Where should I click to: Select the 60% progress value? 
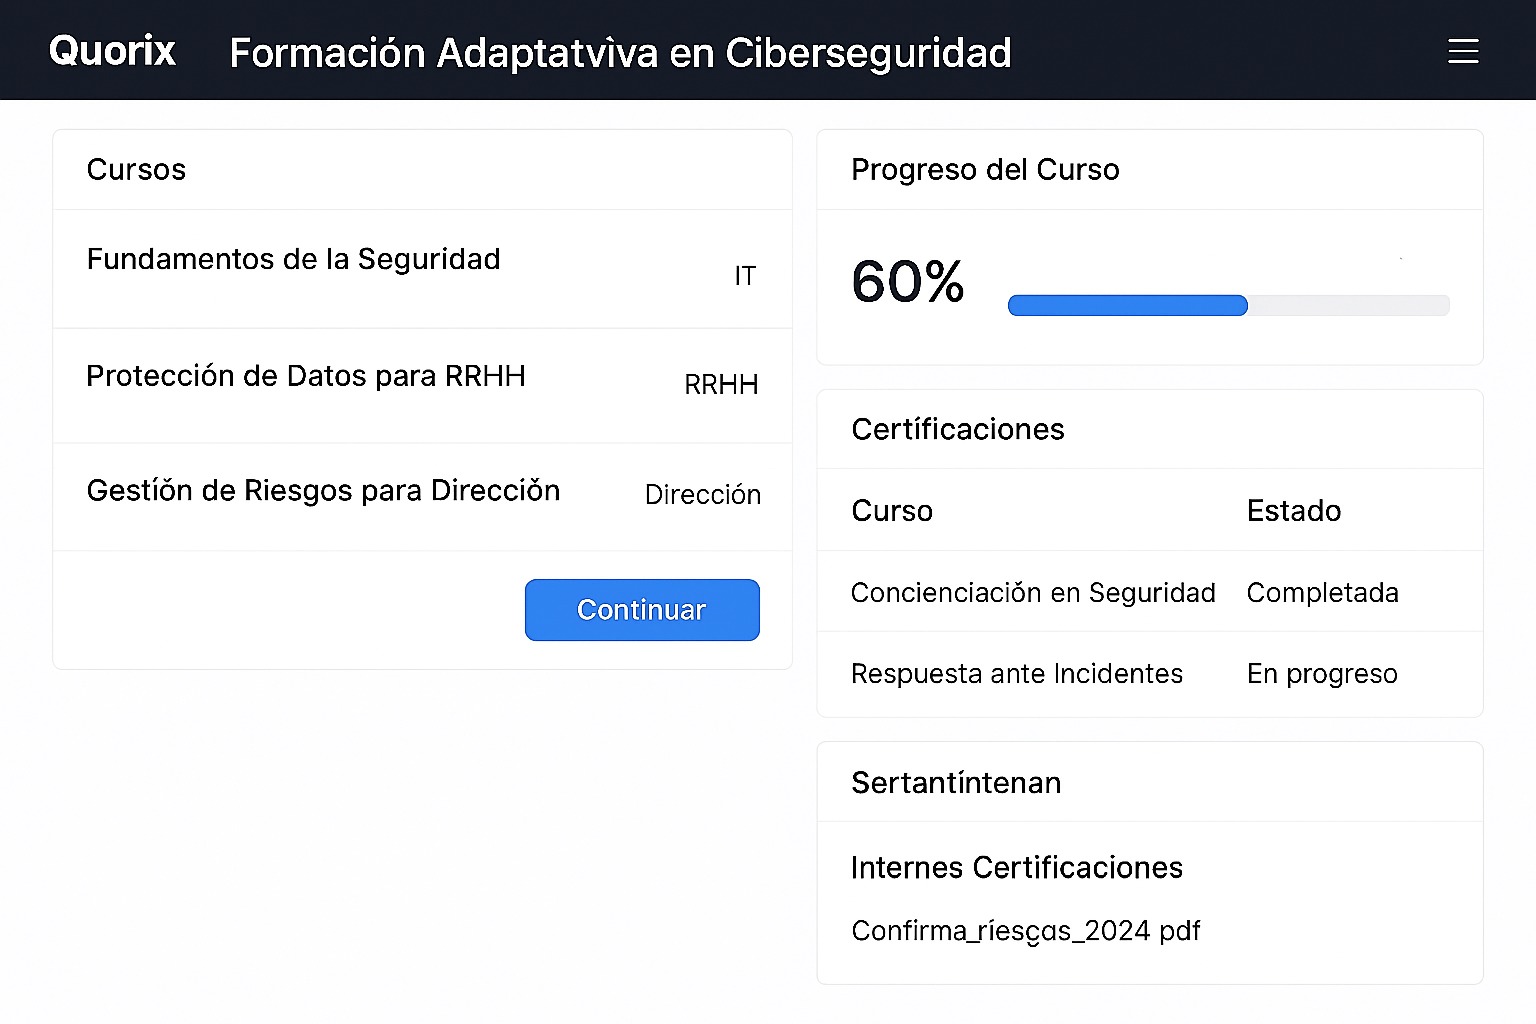click(x=906, y=284)
